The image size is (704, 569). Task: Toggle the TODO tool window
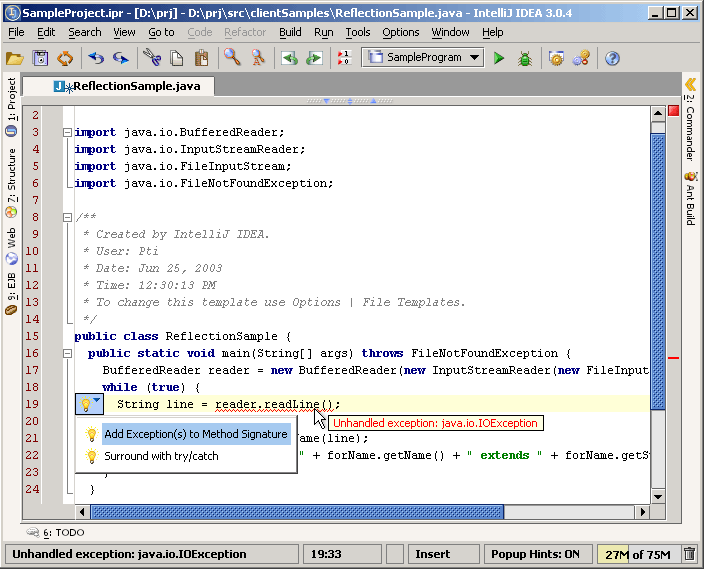(55, 532)
